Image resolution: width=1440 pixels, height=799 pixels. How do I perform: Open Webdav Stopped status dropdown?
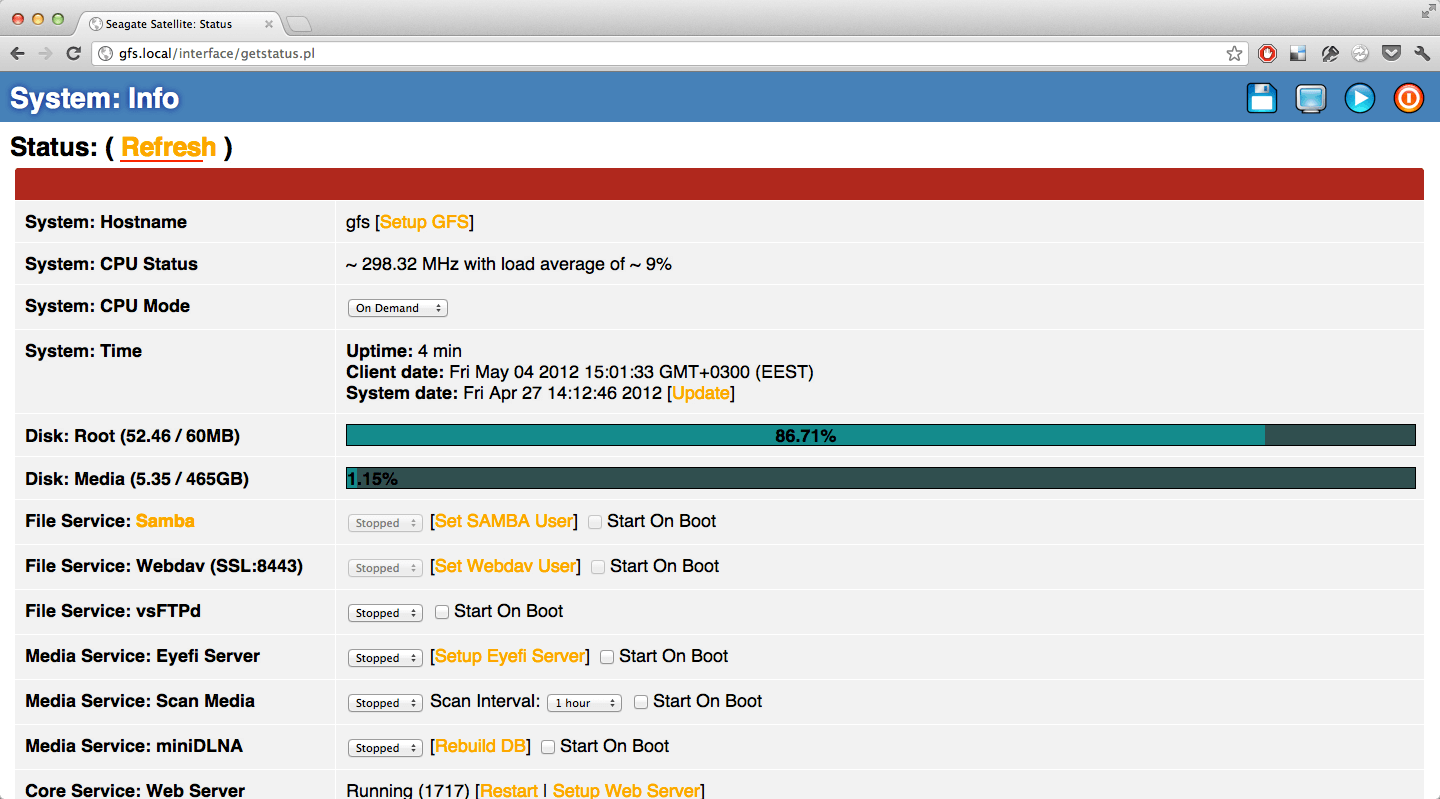pyautogui.click(x=385, y=568)
